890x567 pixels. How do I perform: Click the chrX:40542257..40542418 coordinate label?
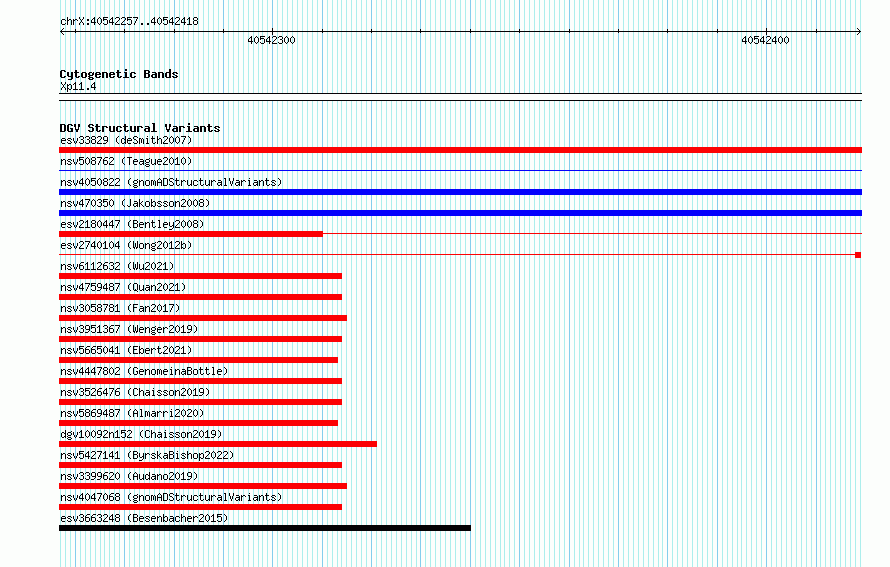129,22
